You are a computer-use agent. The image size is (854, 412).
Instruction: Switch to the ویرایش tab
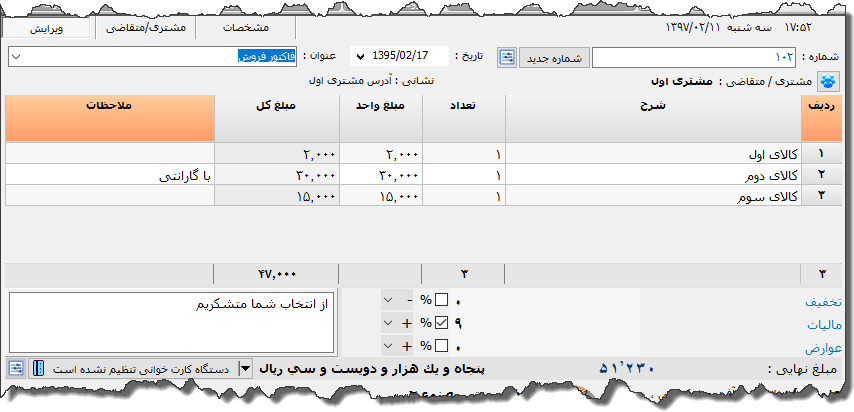point(46,29)
